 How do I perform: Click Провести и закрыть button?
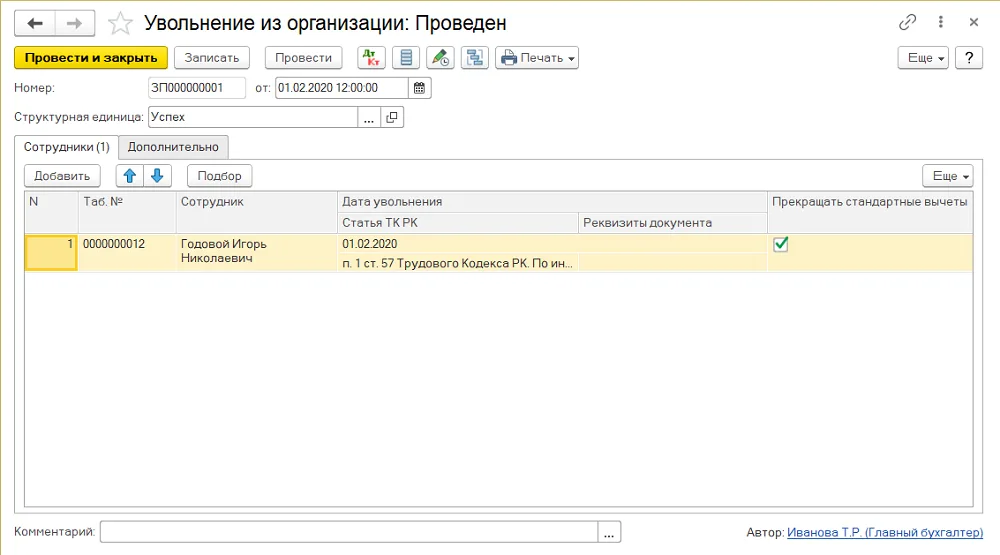pos(91,57)
